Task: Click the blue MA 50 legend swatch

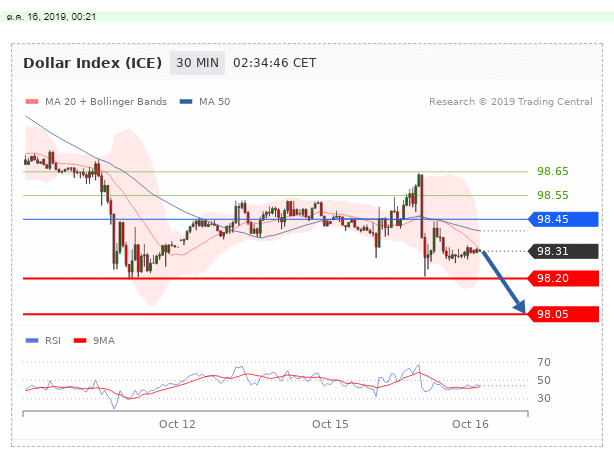Action: [186, 102]
